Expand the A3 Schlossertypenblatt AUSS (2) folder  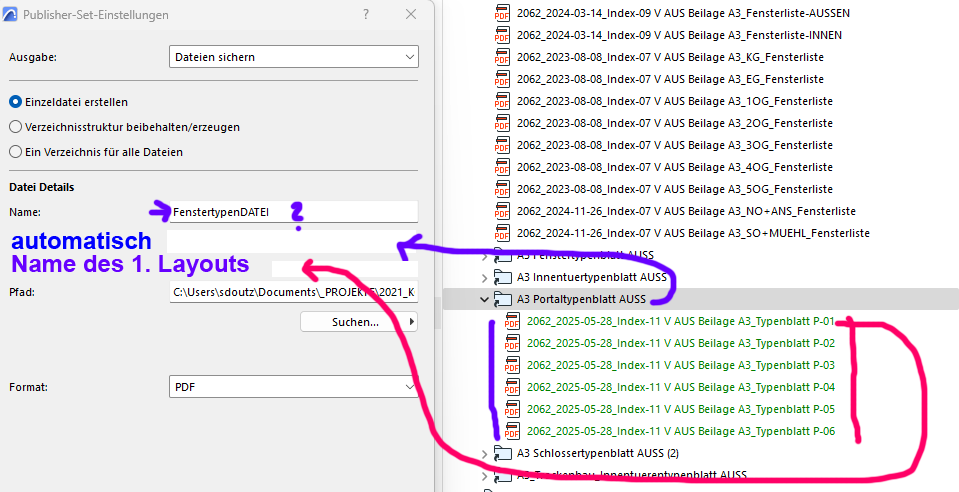tap(484, 453)
